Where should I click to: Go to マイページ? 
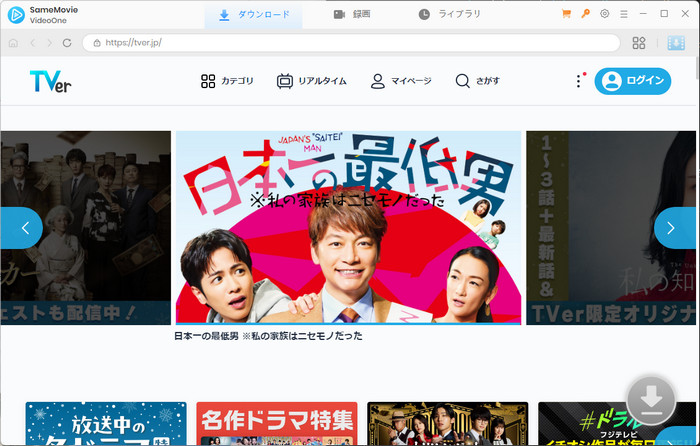401,81
